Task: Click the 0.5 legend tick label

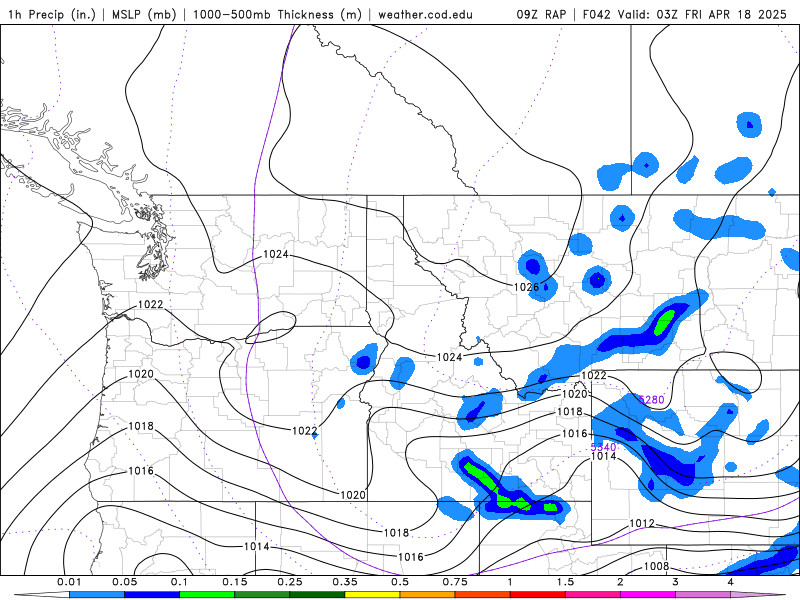Action: [400, 582]
